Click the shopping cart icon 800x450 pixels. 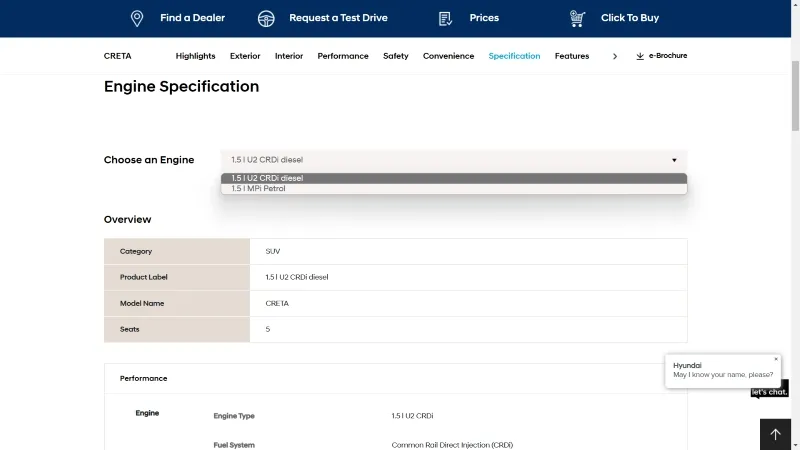(577, 18)
